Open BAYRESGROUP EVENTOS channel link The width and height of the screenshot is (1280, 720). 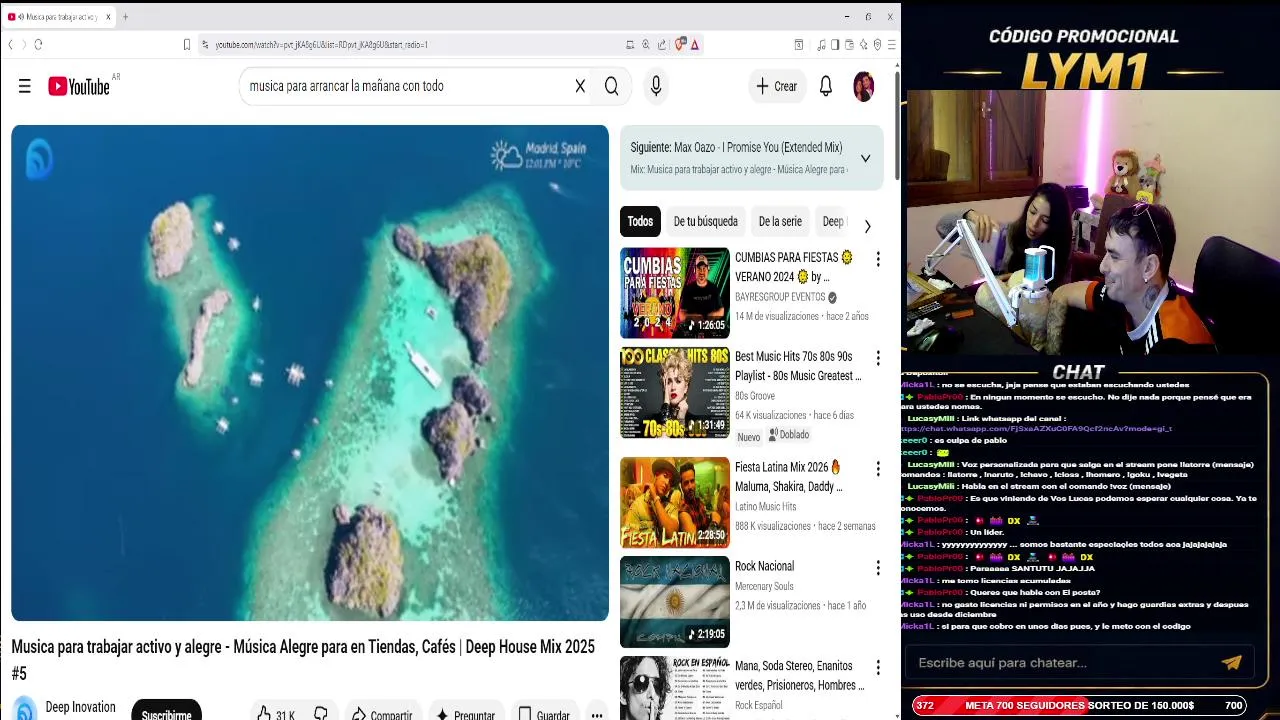780,297
